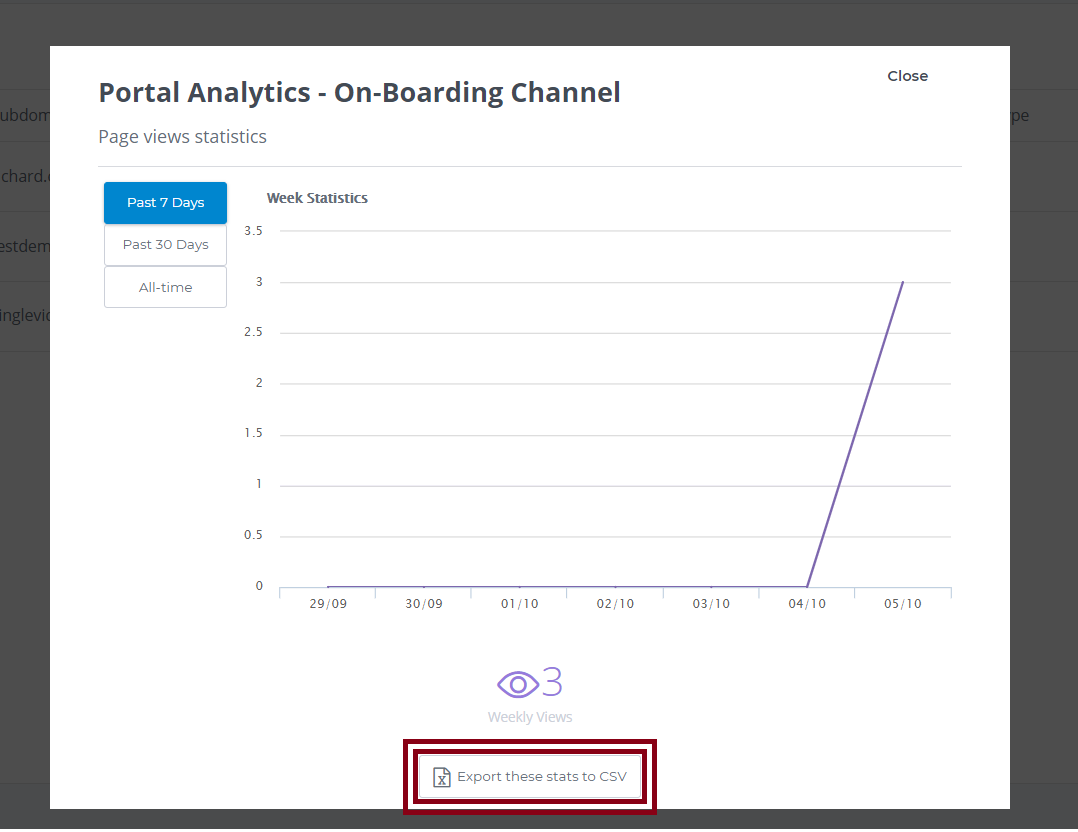
Task: Click the spreadsheet icon on the export button
Action: (441, 777)
